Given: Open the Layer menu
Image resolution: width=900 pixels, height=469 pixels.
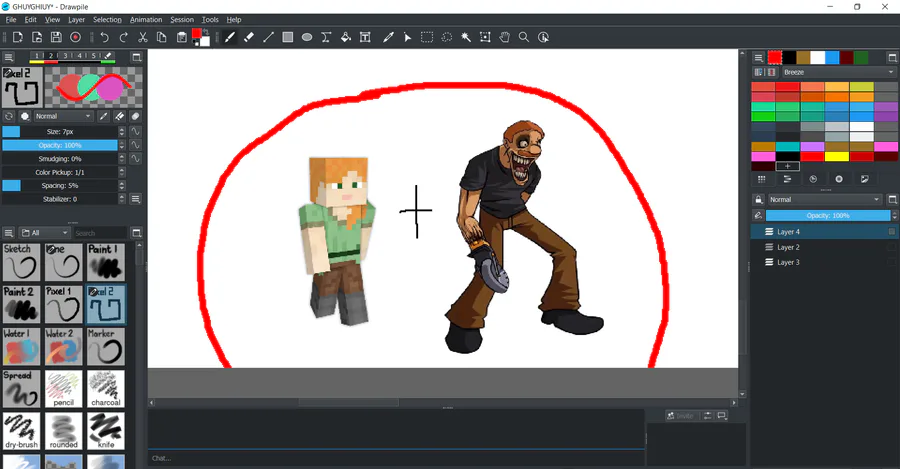Looking at the screenshot, I should pos(76,20).
